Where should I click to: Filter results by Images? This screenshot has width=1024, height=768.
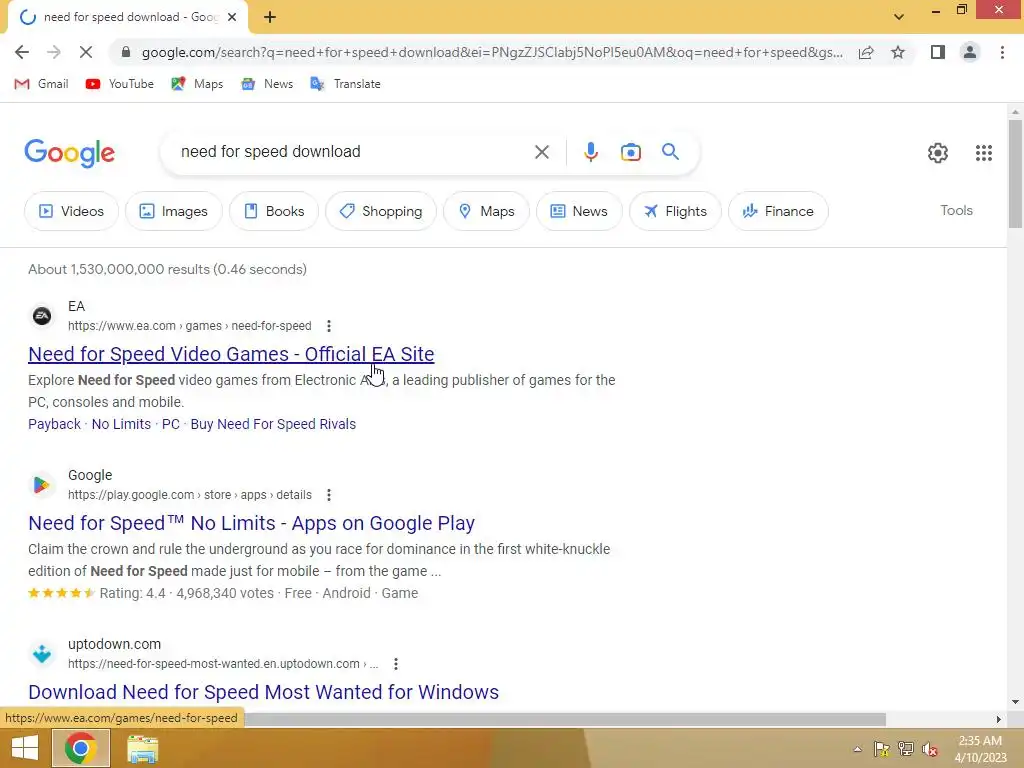point(174,211)
